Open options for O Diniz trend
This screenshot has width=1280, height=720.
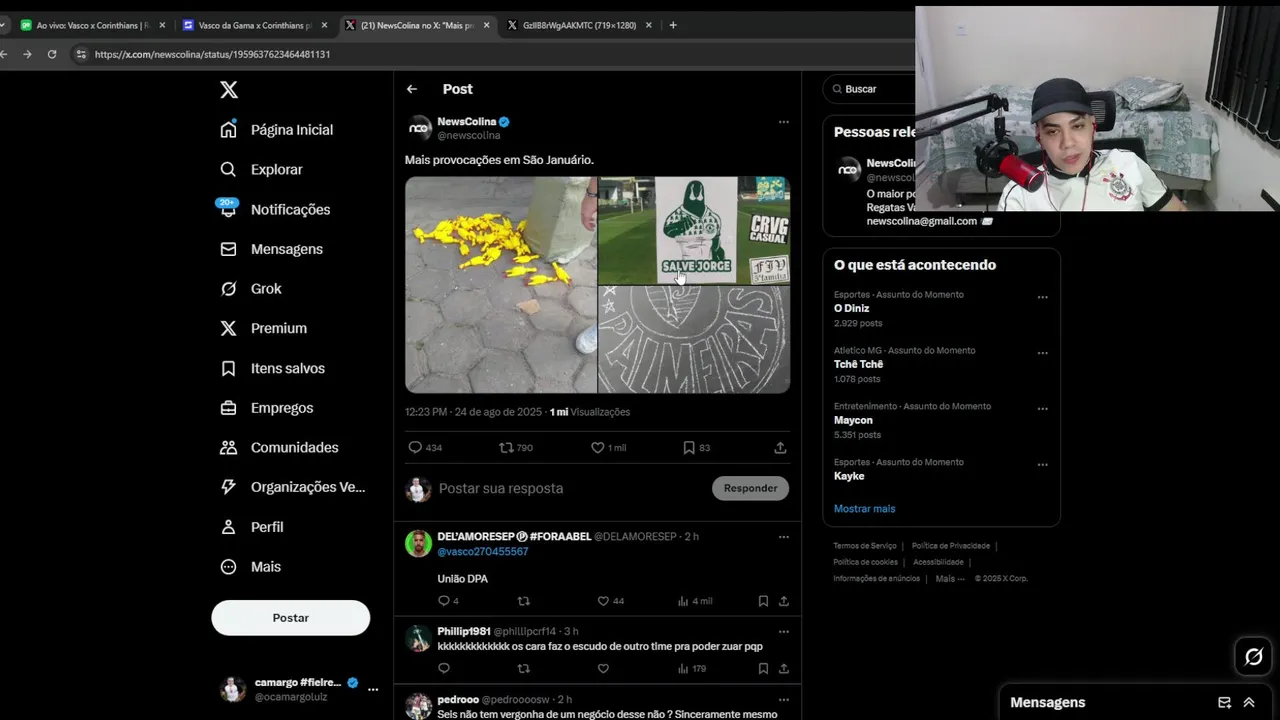click(x=1043, y=297)
